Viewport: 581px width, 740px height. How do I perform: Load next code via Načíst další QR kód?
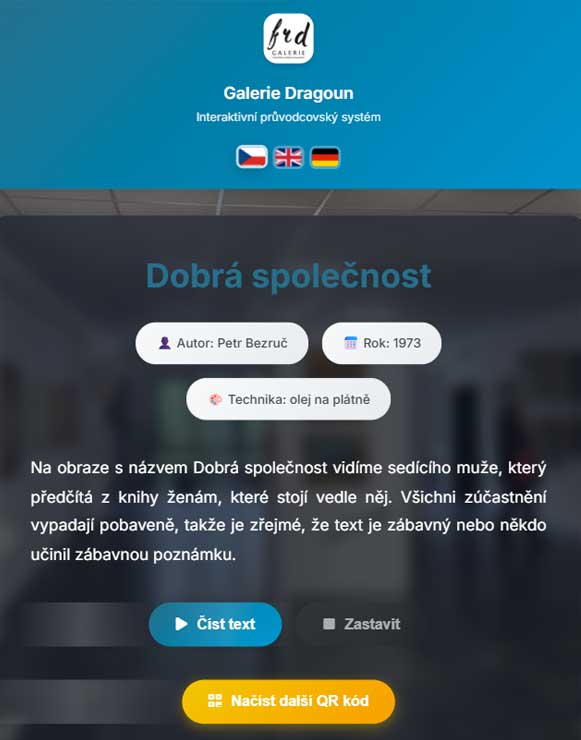(288, 701)
